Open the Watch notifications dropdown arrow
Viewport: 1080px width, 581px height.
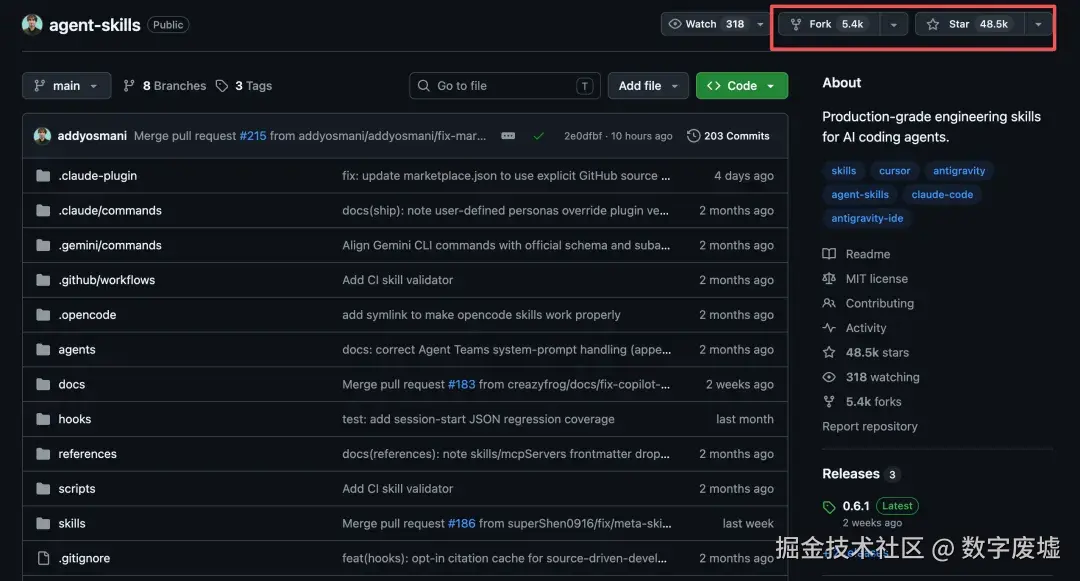760,24
